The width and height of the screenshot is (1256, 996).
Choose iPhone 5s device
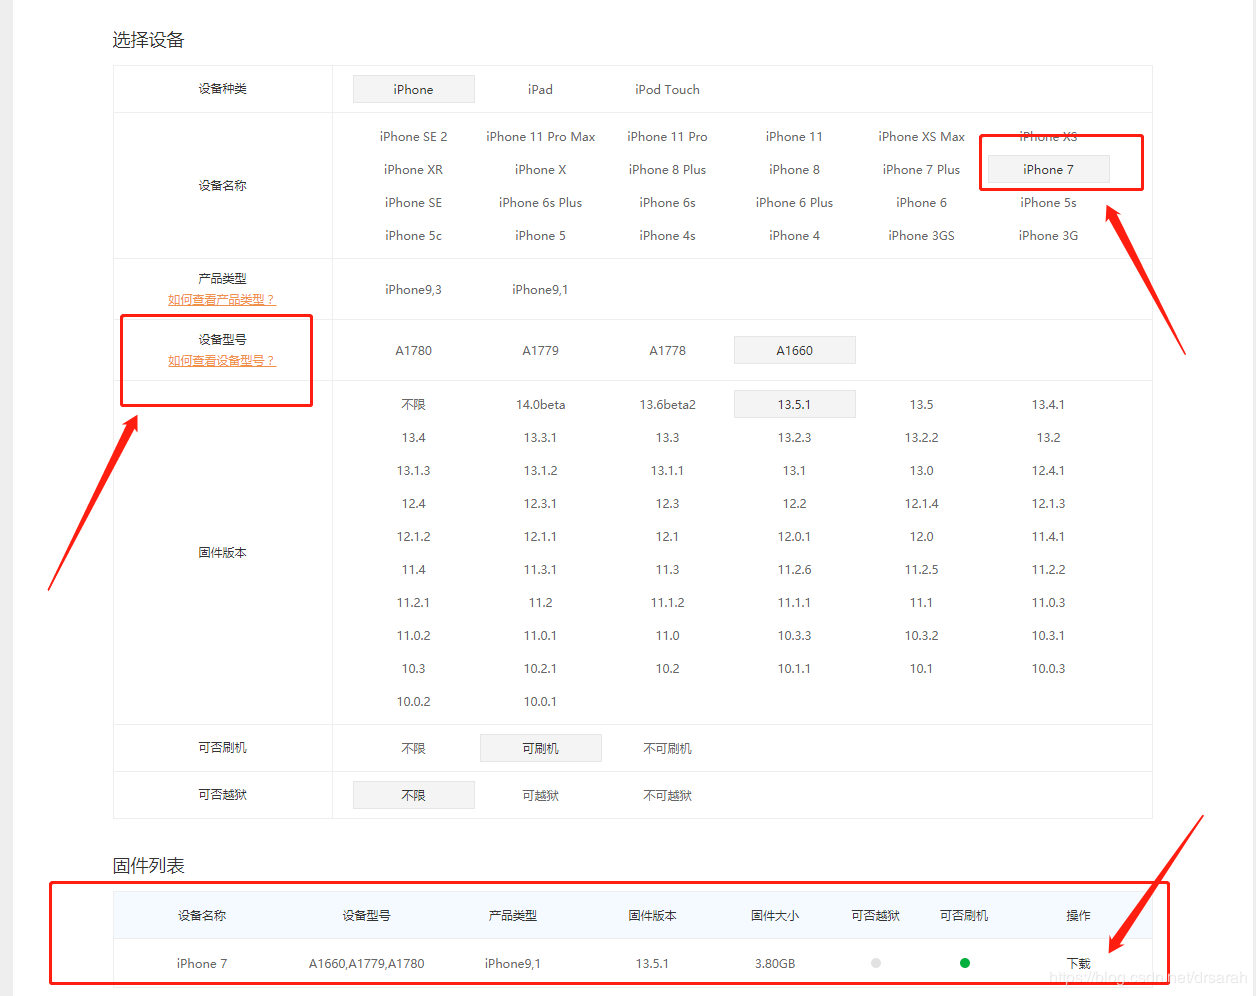click(x=1048, y=203)
